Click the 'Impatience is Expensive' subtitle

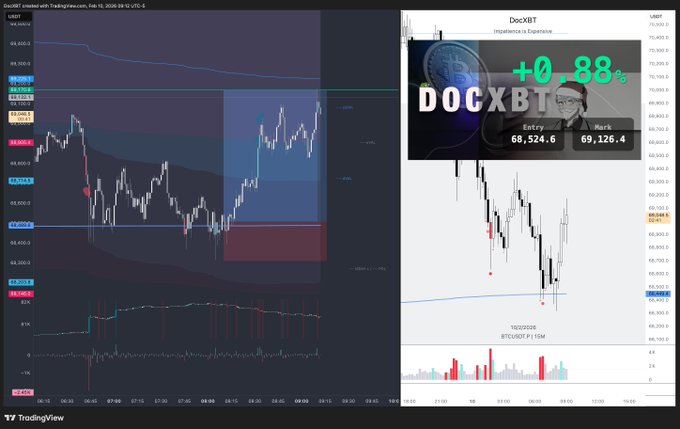pos(523,31)
